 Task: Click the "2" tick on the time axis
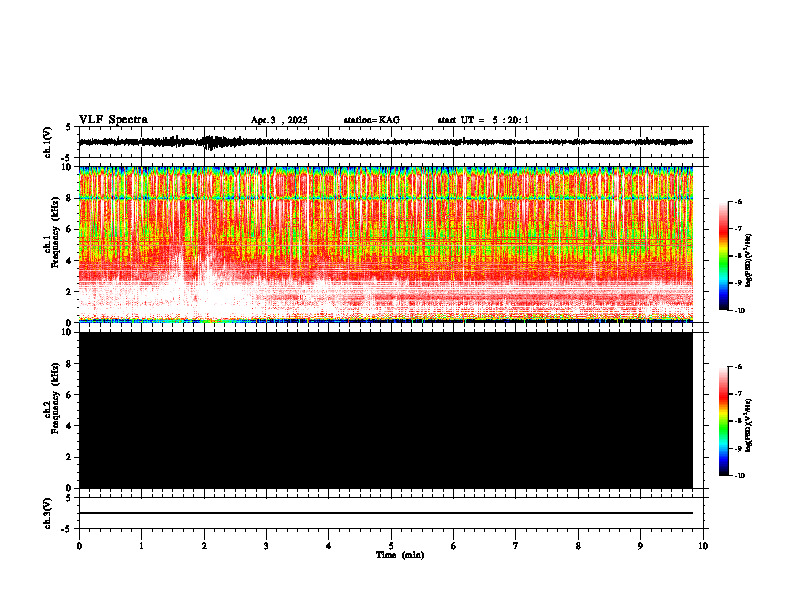click(x=204, y=546)
